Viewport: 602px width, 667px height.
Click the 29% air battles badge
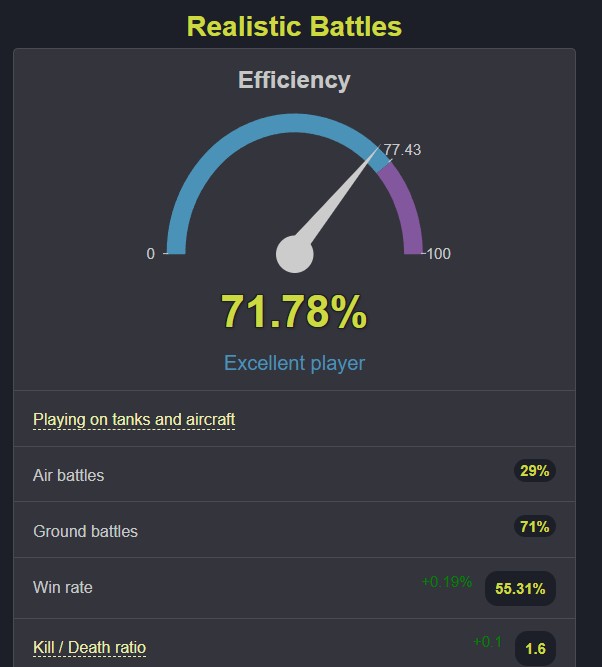[x=535, y=471]
